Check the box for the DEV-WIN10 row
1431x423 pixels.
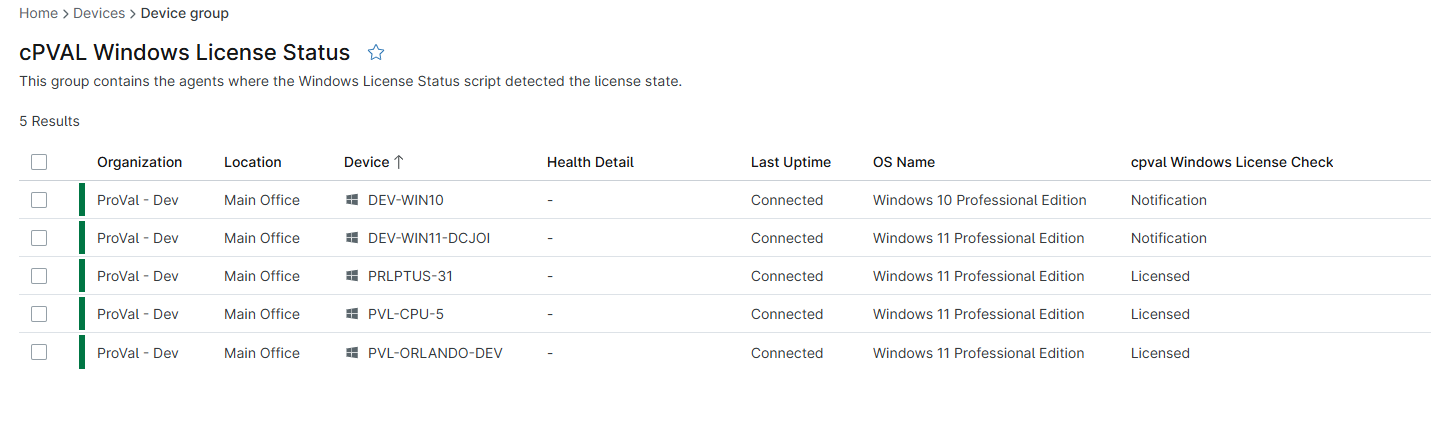click(x=39, y=200)
